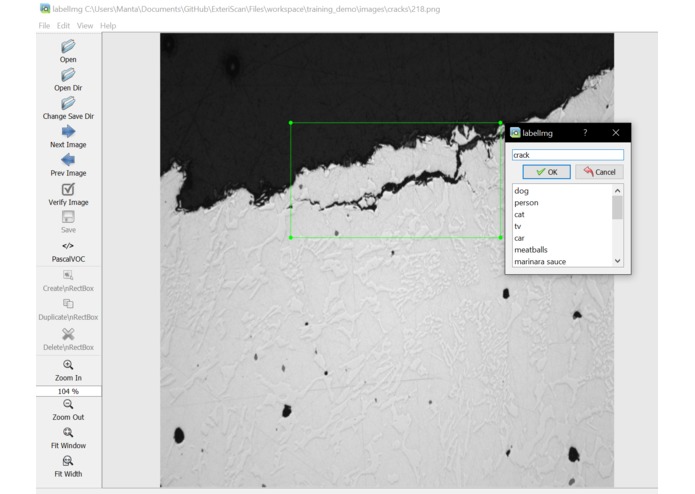Select tv in the label list
The width and height of the screenshot is (695, 494).
tap(562, 226)
